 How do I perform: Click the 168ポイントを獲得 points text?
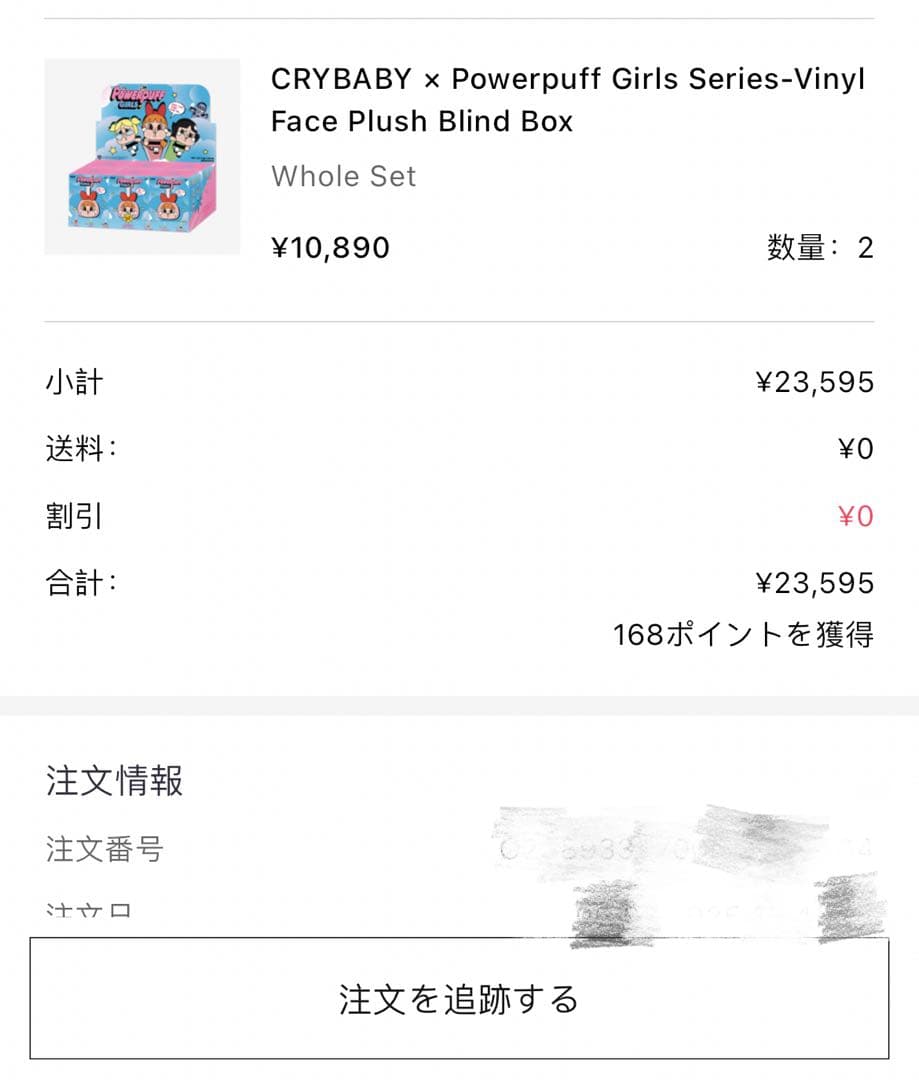click(x=743, y=634)
